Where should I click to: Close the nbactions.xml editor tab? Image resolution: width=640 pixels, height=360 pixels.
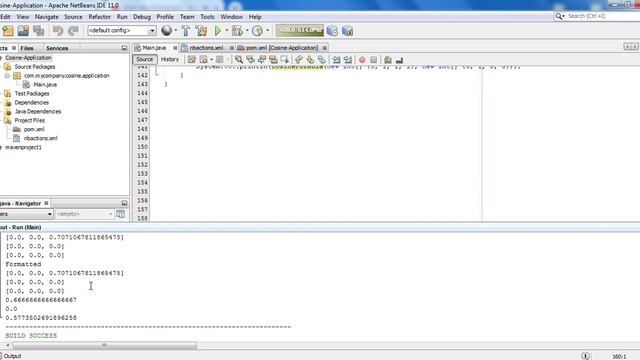point(232,48)
